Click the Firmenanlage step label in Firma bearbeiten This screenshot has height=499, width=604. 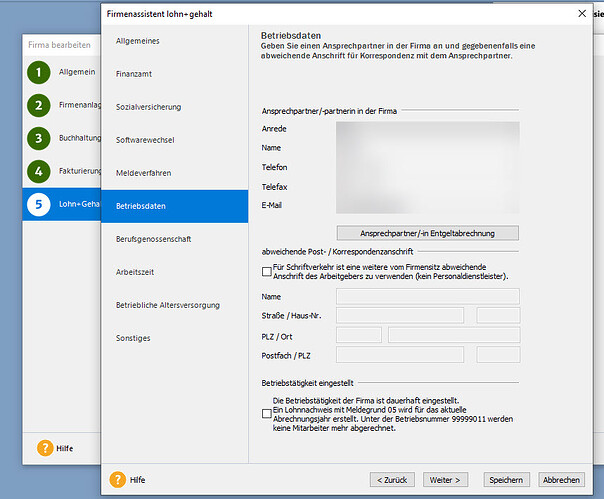80,105
